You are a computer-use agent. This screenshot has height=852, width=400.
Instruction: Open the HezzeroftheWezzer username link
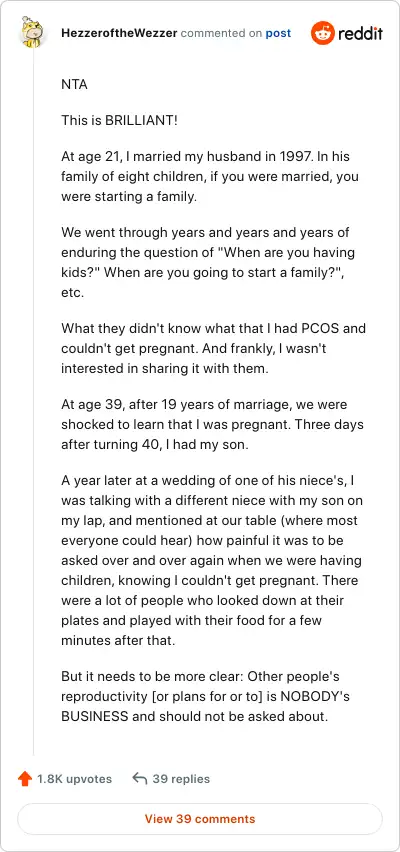[119, 33]
